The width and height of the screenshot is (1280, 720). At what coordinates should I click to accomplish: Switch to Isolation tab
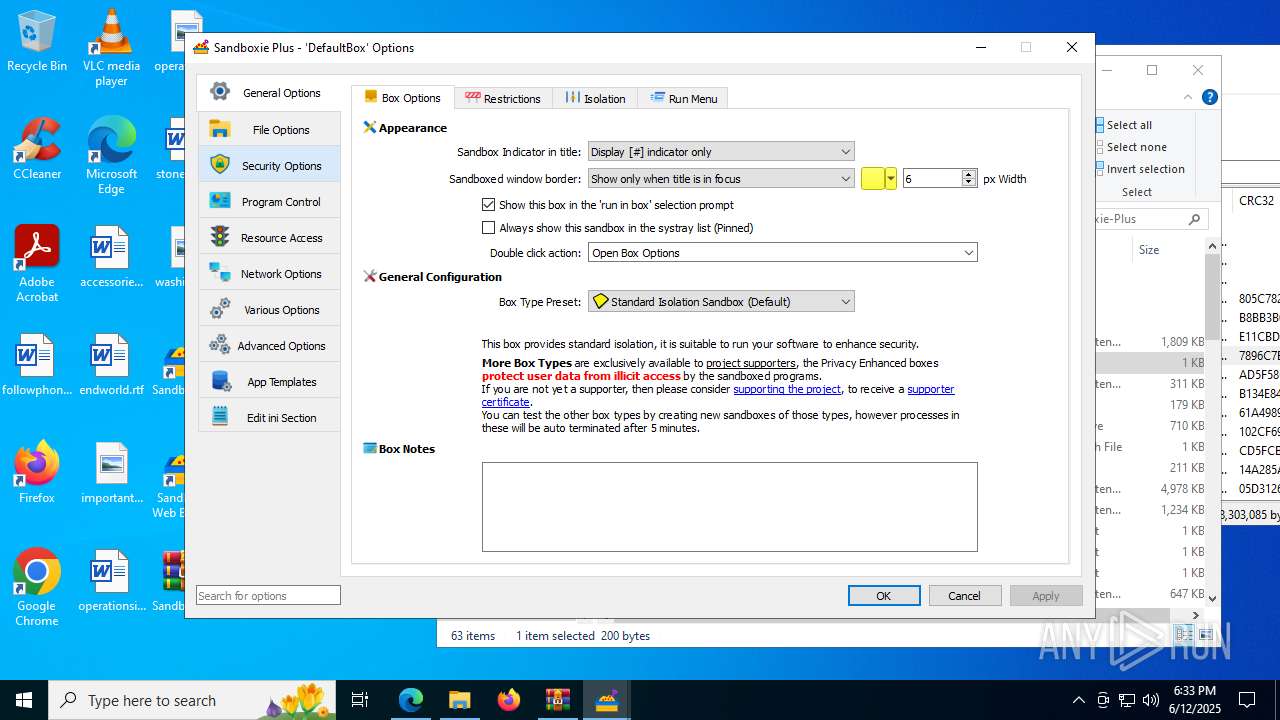(x=595, y=98)
